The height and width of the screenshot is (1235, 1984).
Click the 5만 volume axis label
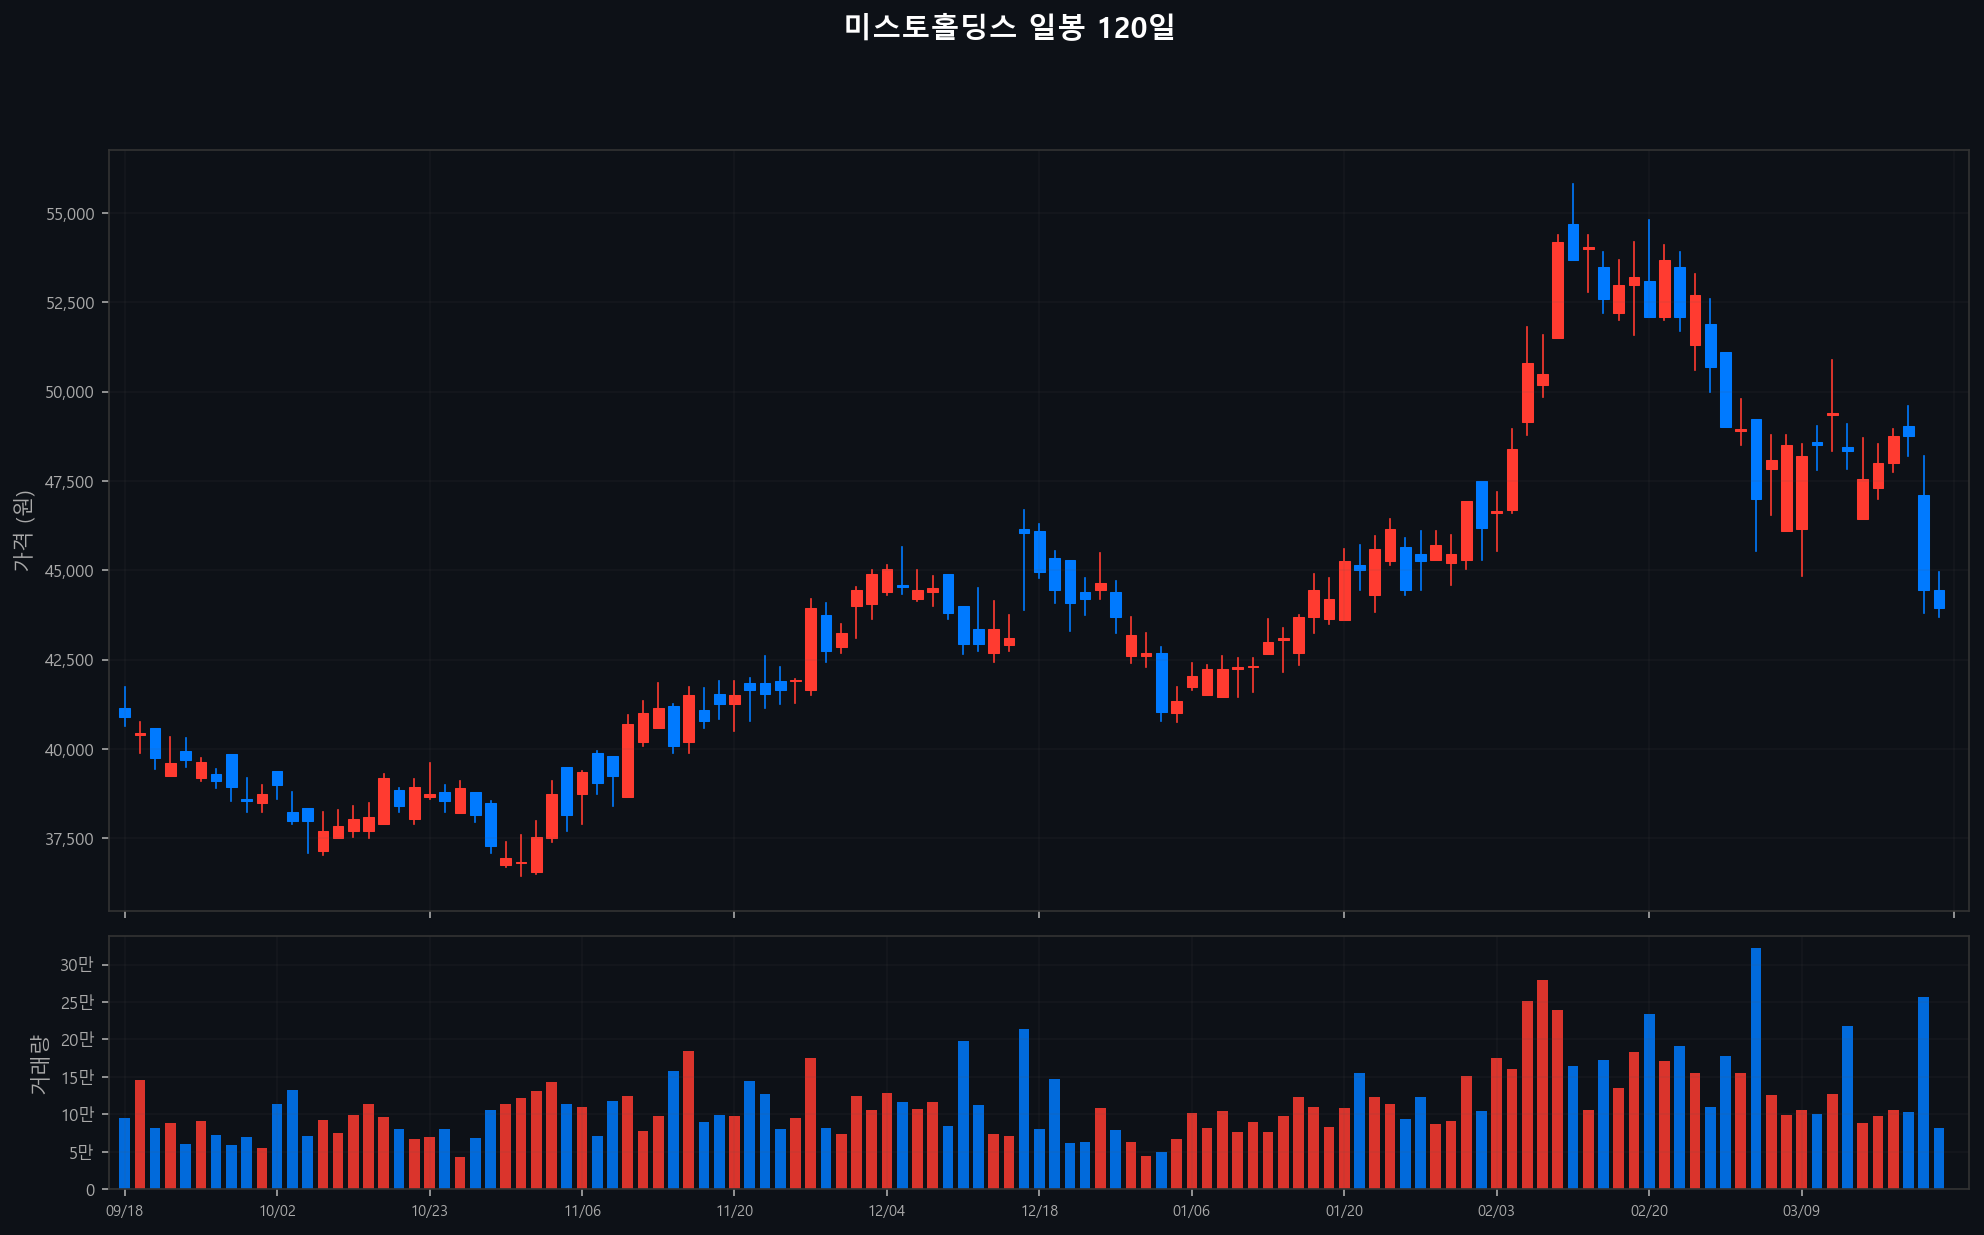[80, 1153]
